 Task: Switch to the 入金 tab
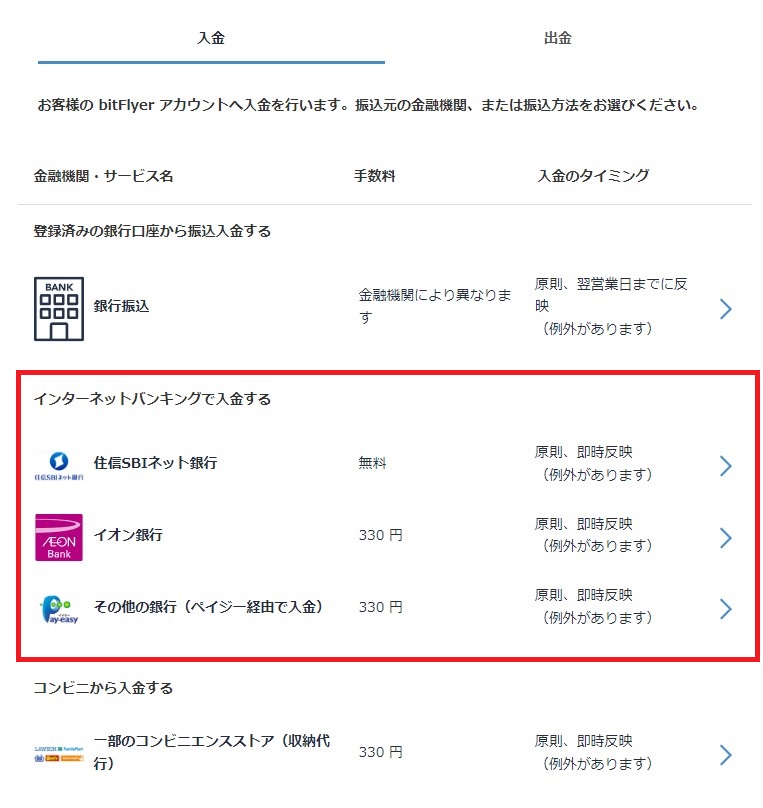click(x=211, y=38)
